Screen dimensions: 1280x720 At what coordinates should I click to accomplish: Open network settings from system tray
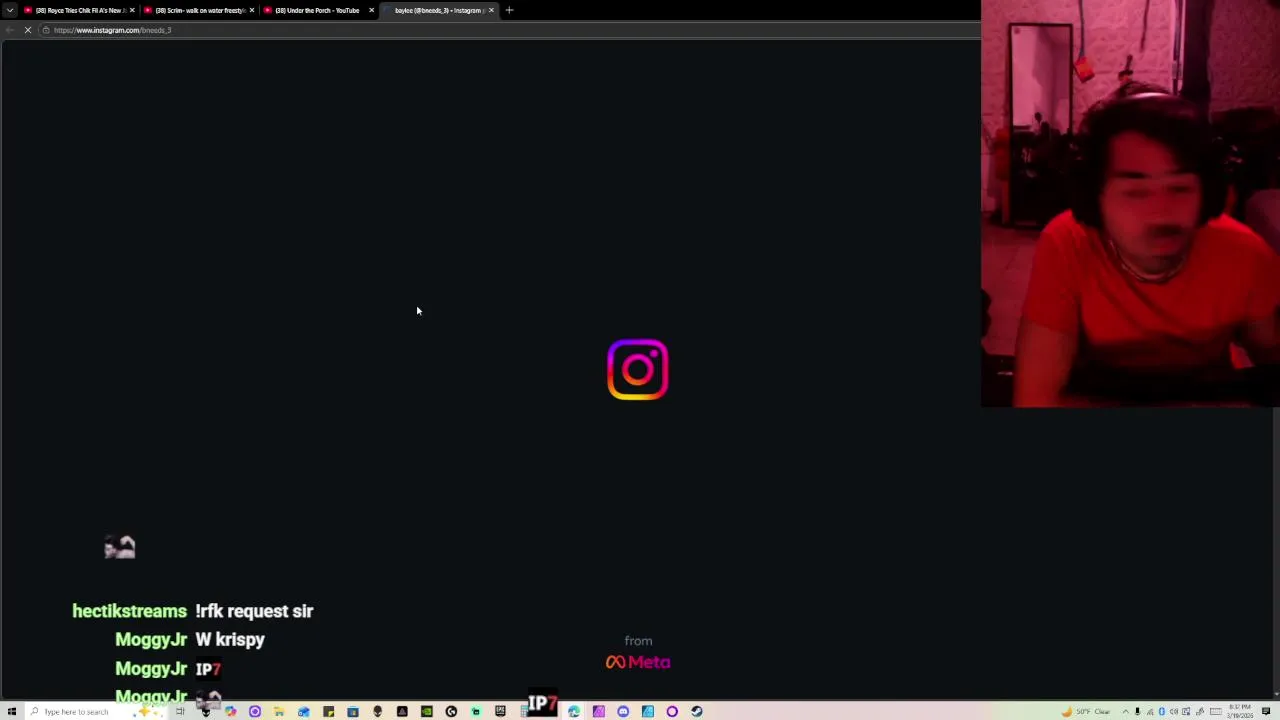coord(1150,711)
